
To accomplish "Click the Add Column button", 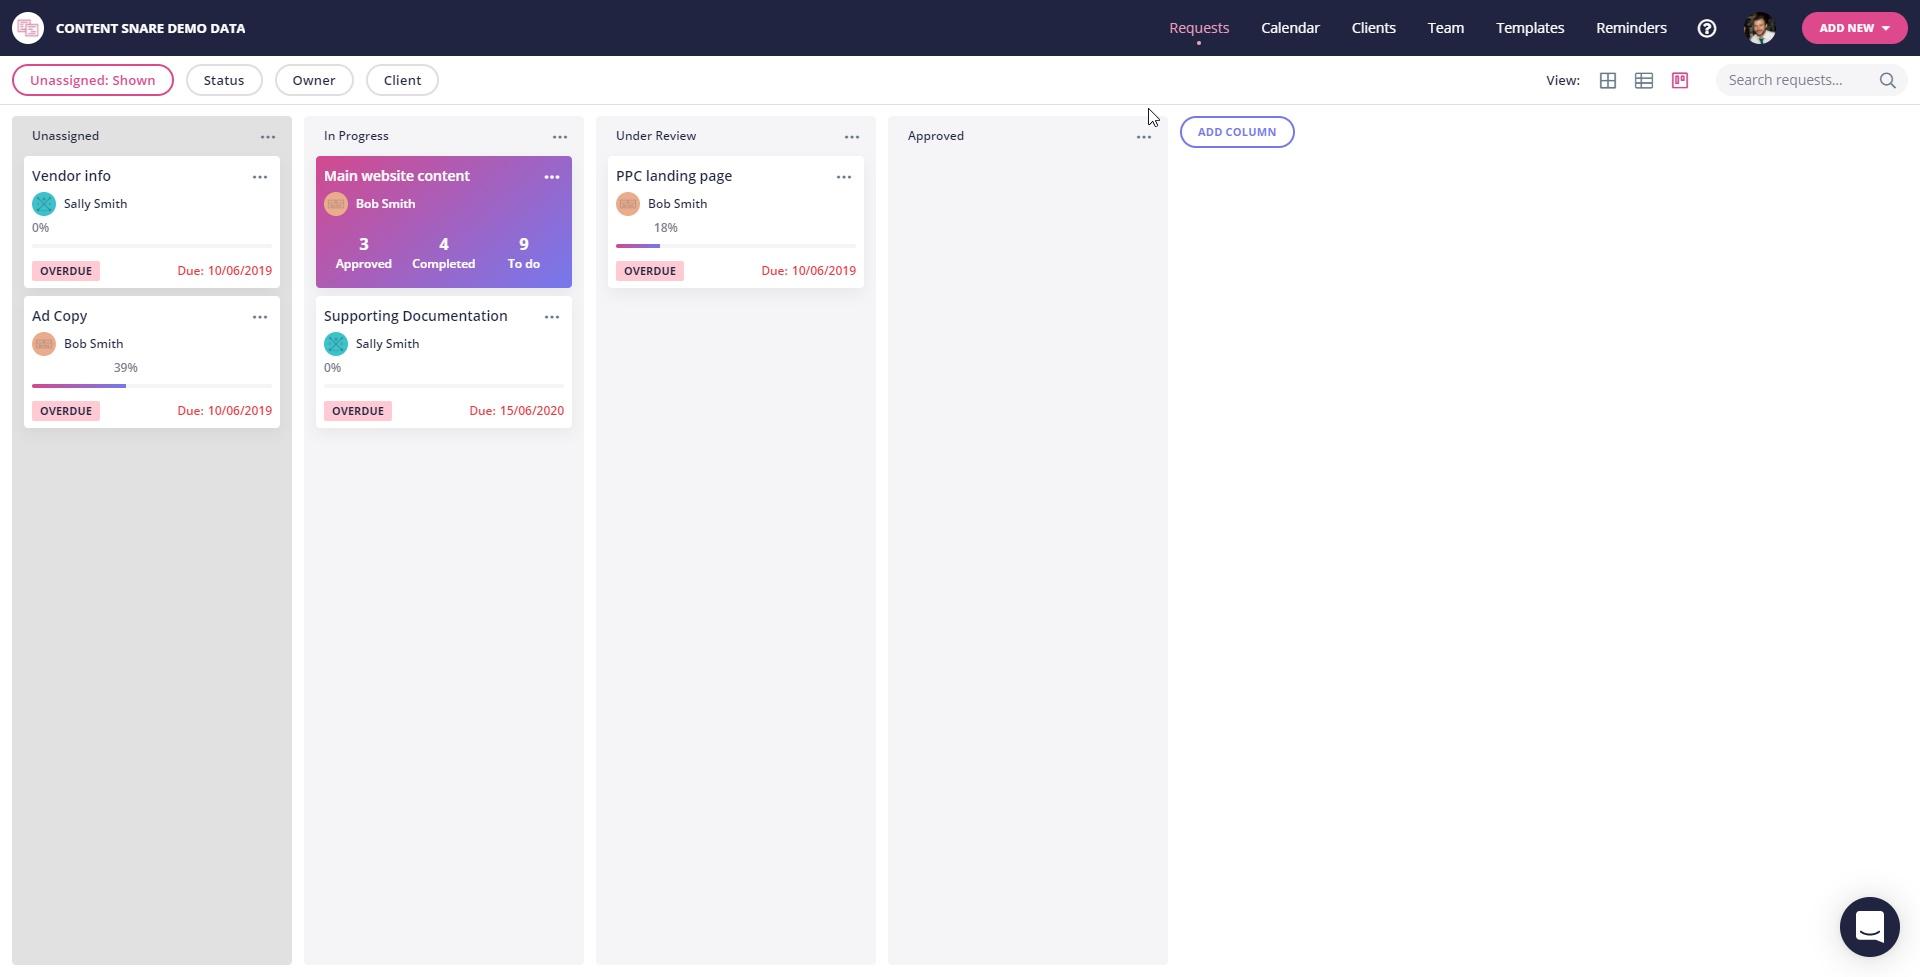I will [1237, 132].
